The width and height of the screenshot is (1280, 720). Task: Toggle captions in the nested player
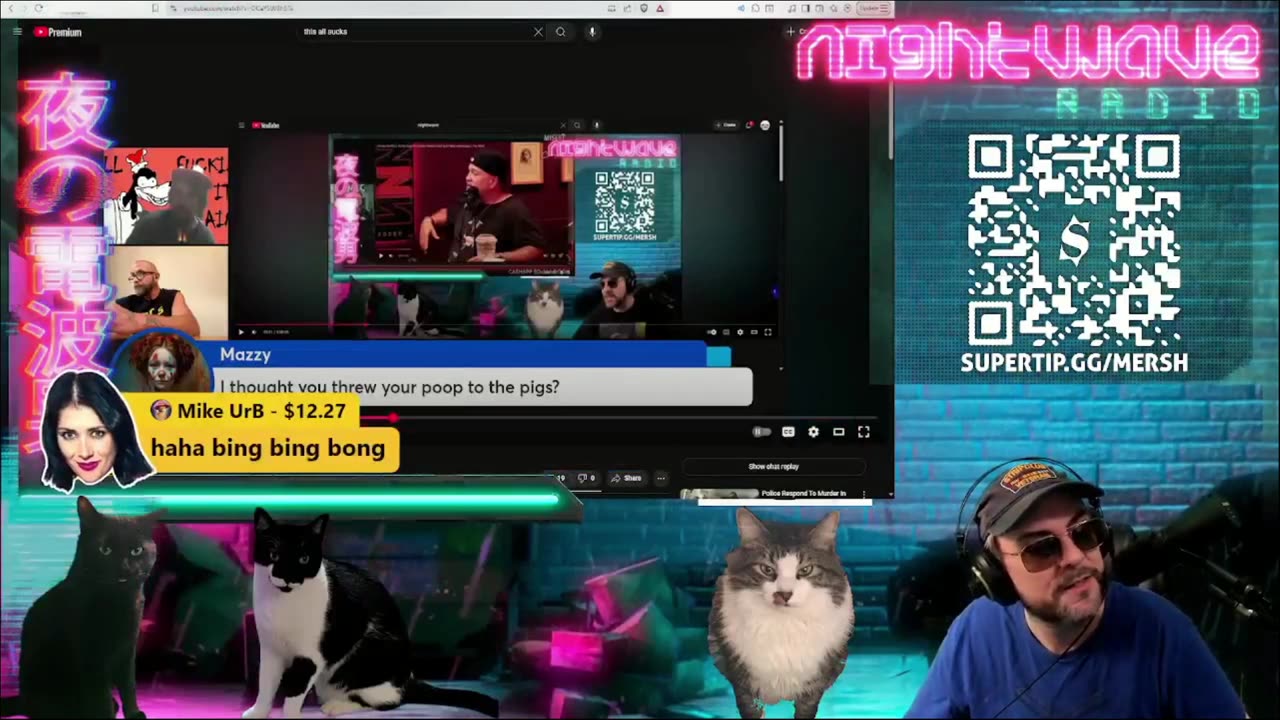click(727, 332)
